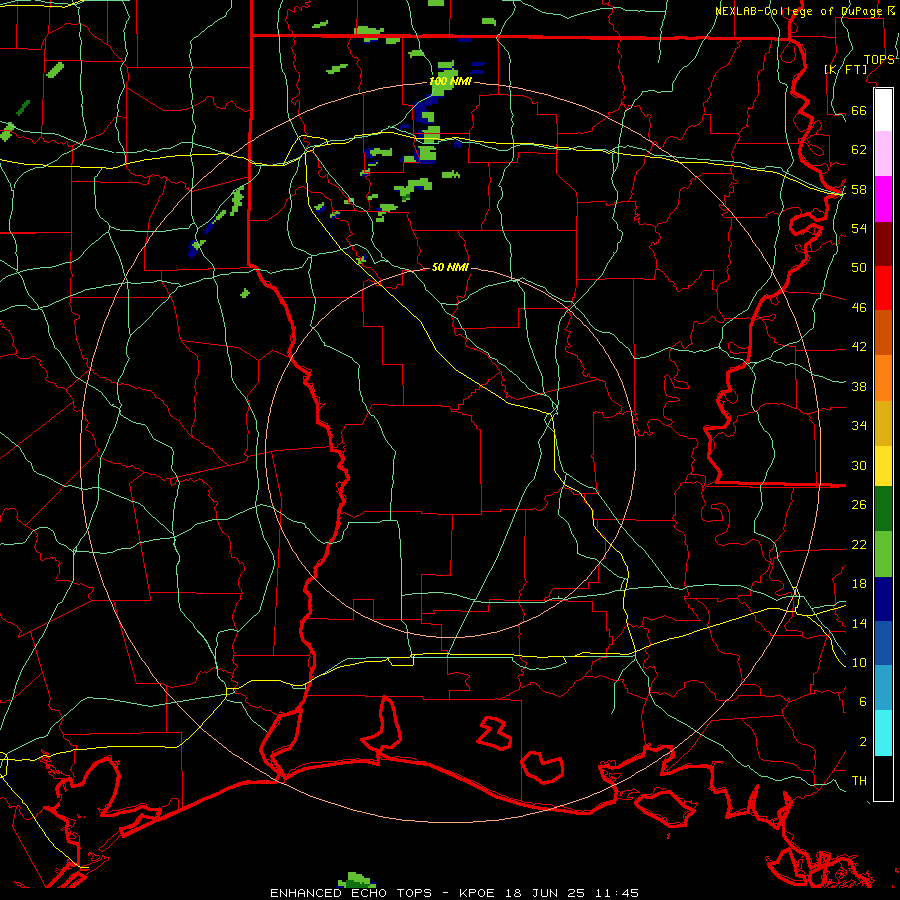Click the legend value 46
This screenshot has width=900, height=900.
(x=859, y=308)
